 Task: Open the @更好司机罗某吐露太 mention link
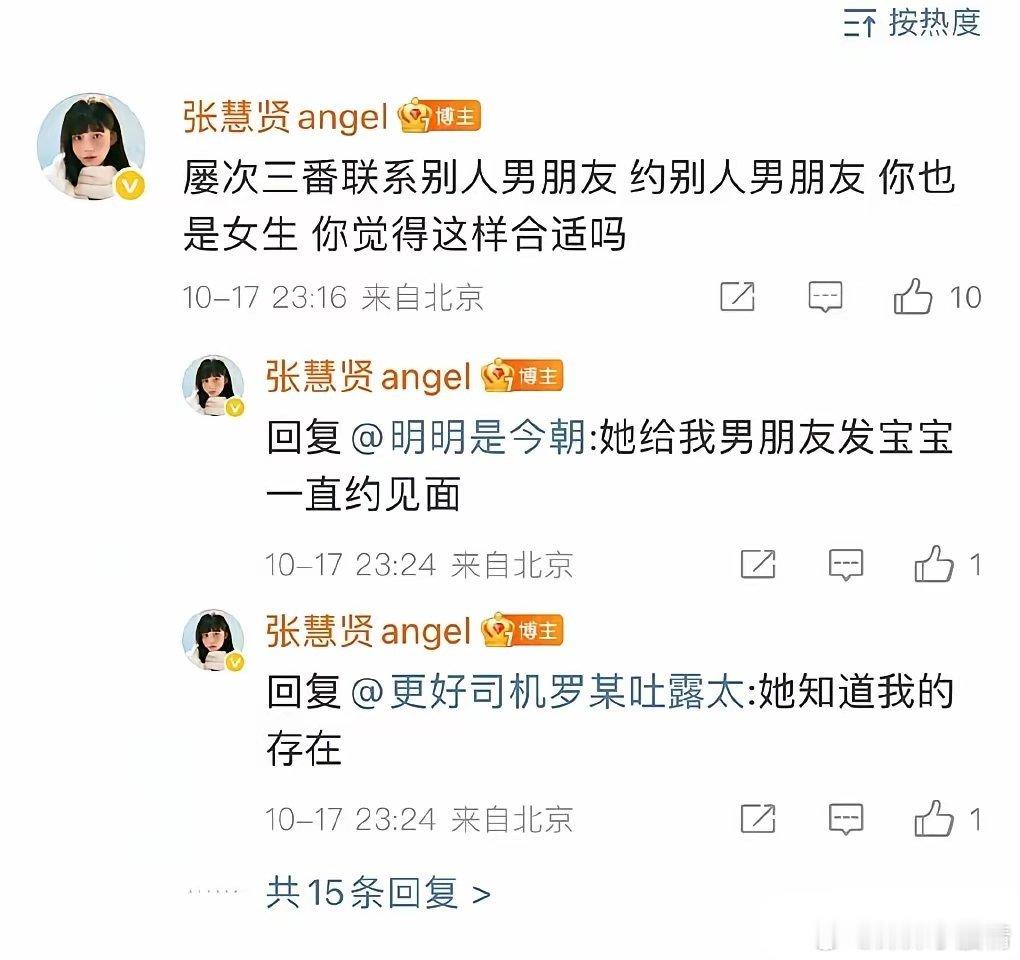(547, 691)
